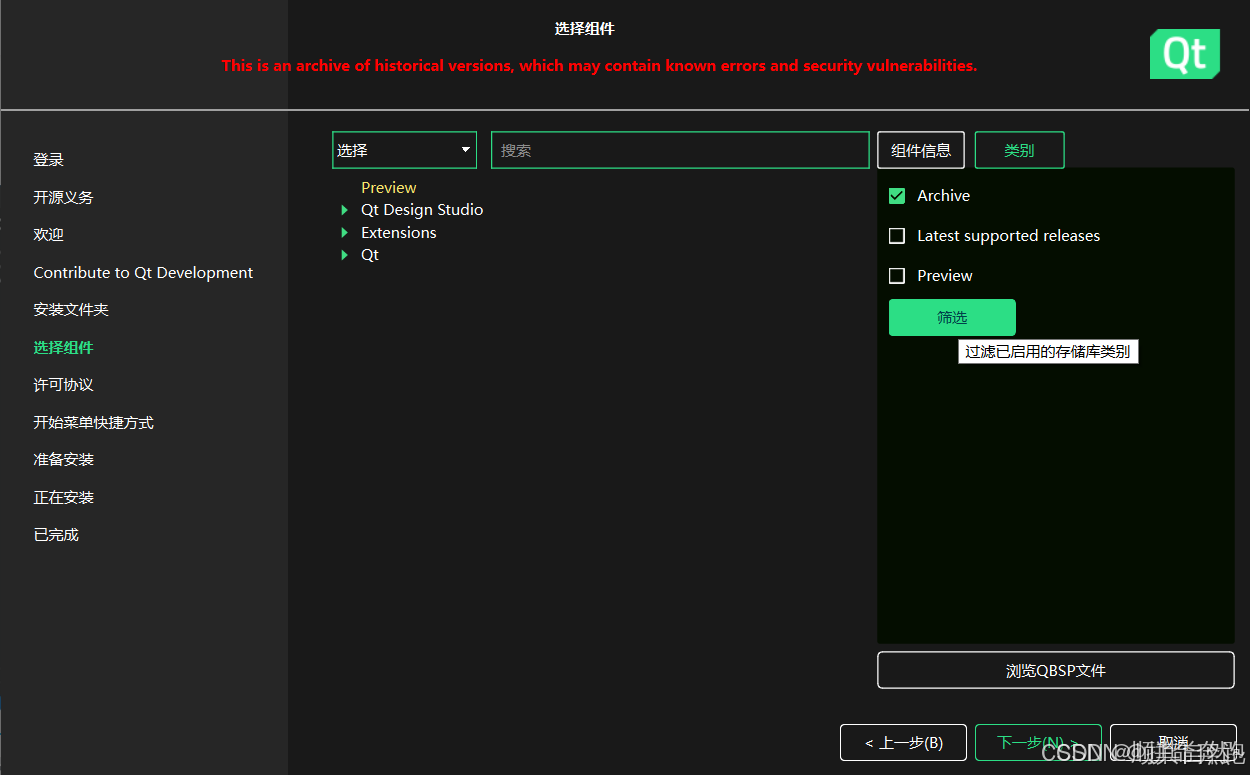
Task: Switch to the 组件信息 view
Action: tap(920, 149)
